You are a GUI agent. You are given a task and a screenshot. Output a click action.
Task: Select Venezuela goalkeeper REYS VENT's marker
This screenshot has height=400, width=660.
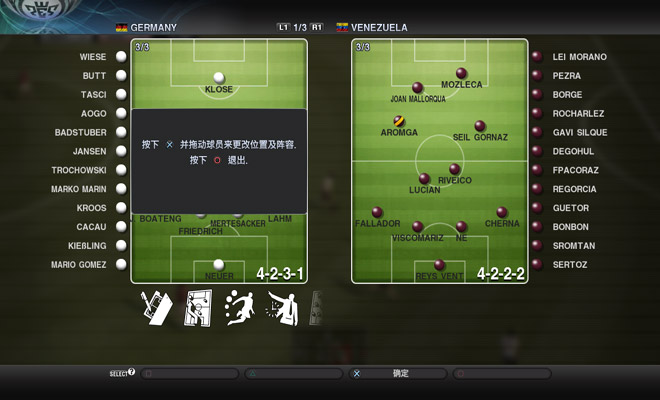tap(439, 265)
